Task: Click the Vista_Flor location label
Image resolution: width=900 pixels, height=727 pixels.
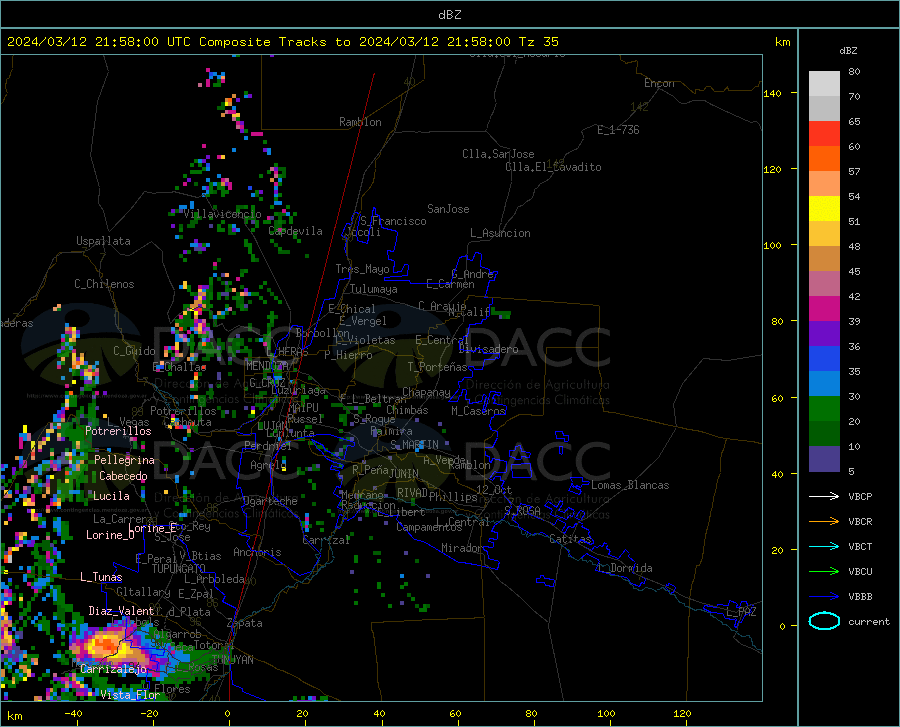Action: tap(130, 695)
